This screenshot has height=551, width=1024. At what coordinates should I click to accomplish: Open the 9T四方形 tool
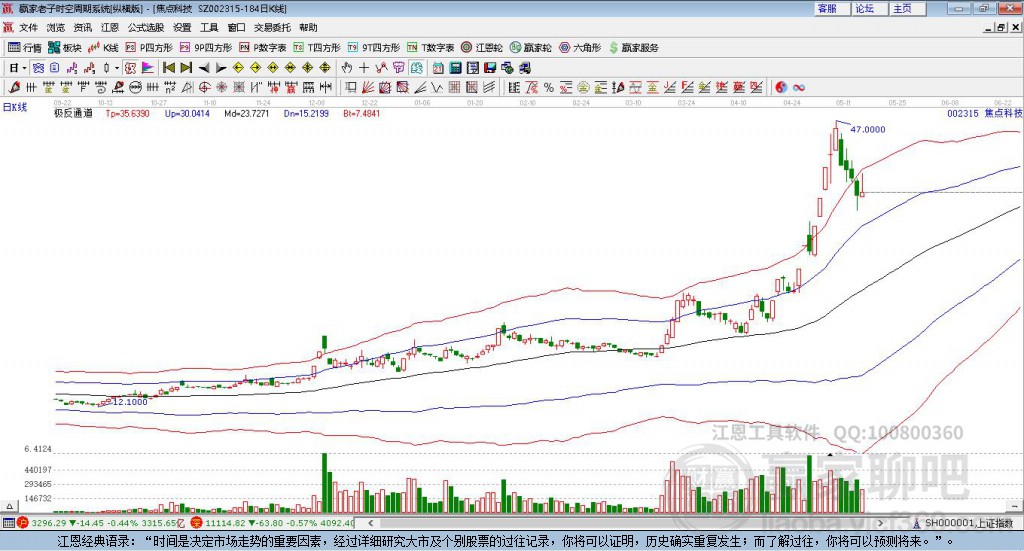374,48
